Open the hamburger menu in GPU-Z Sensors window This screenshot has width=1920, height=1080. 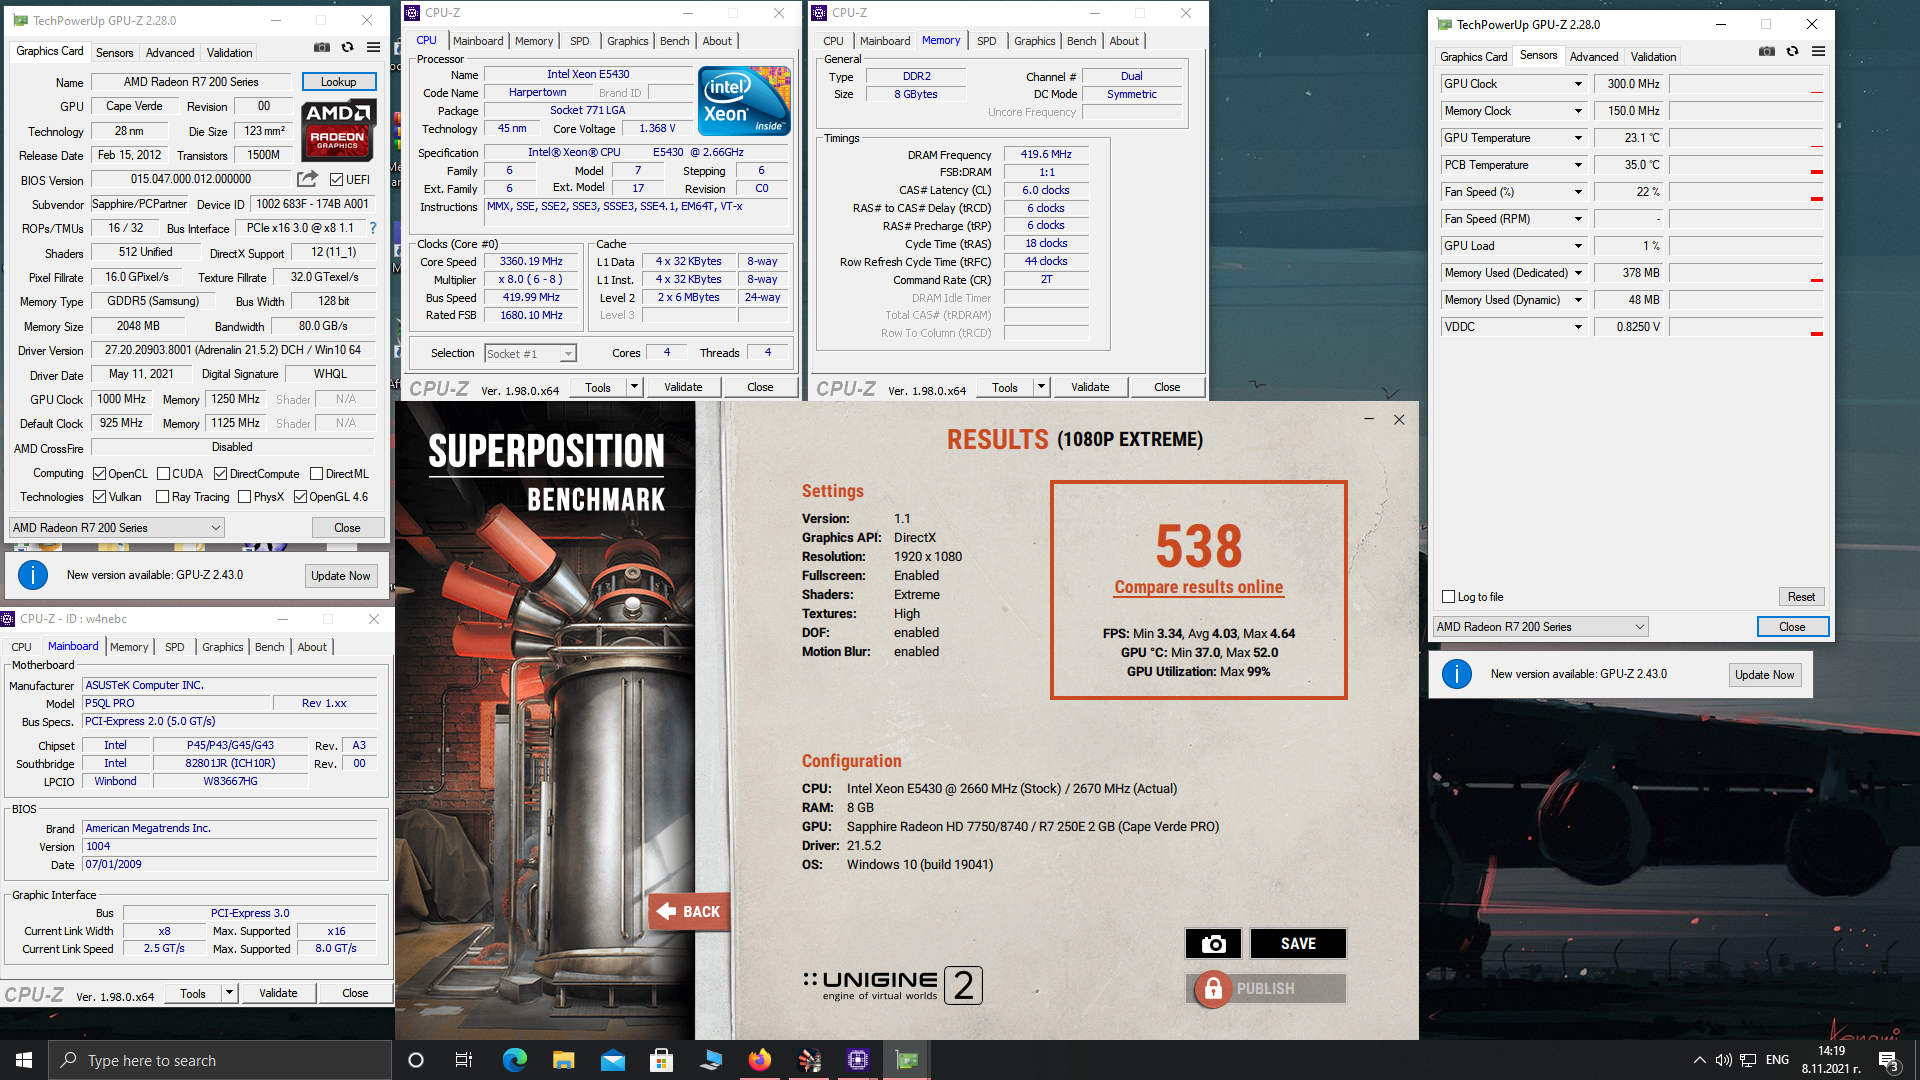click(x=1818, y=51)
